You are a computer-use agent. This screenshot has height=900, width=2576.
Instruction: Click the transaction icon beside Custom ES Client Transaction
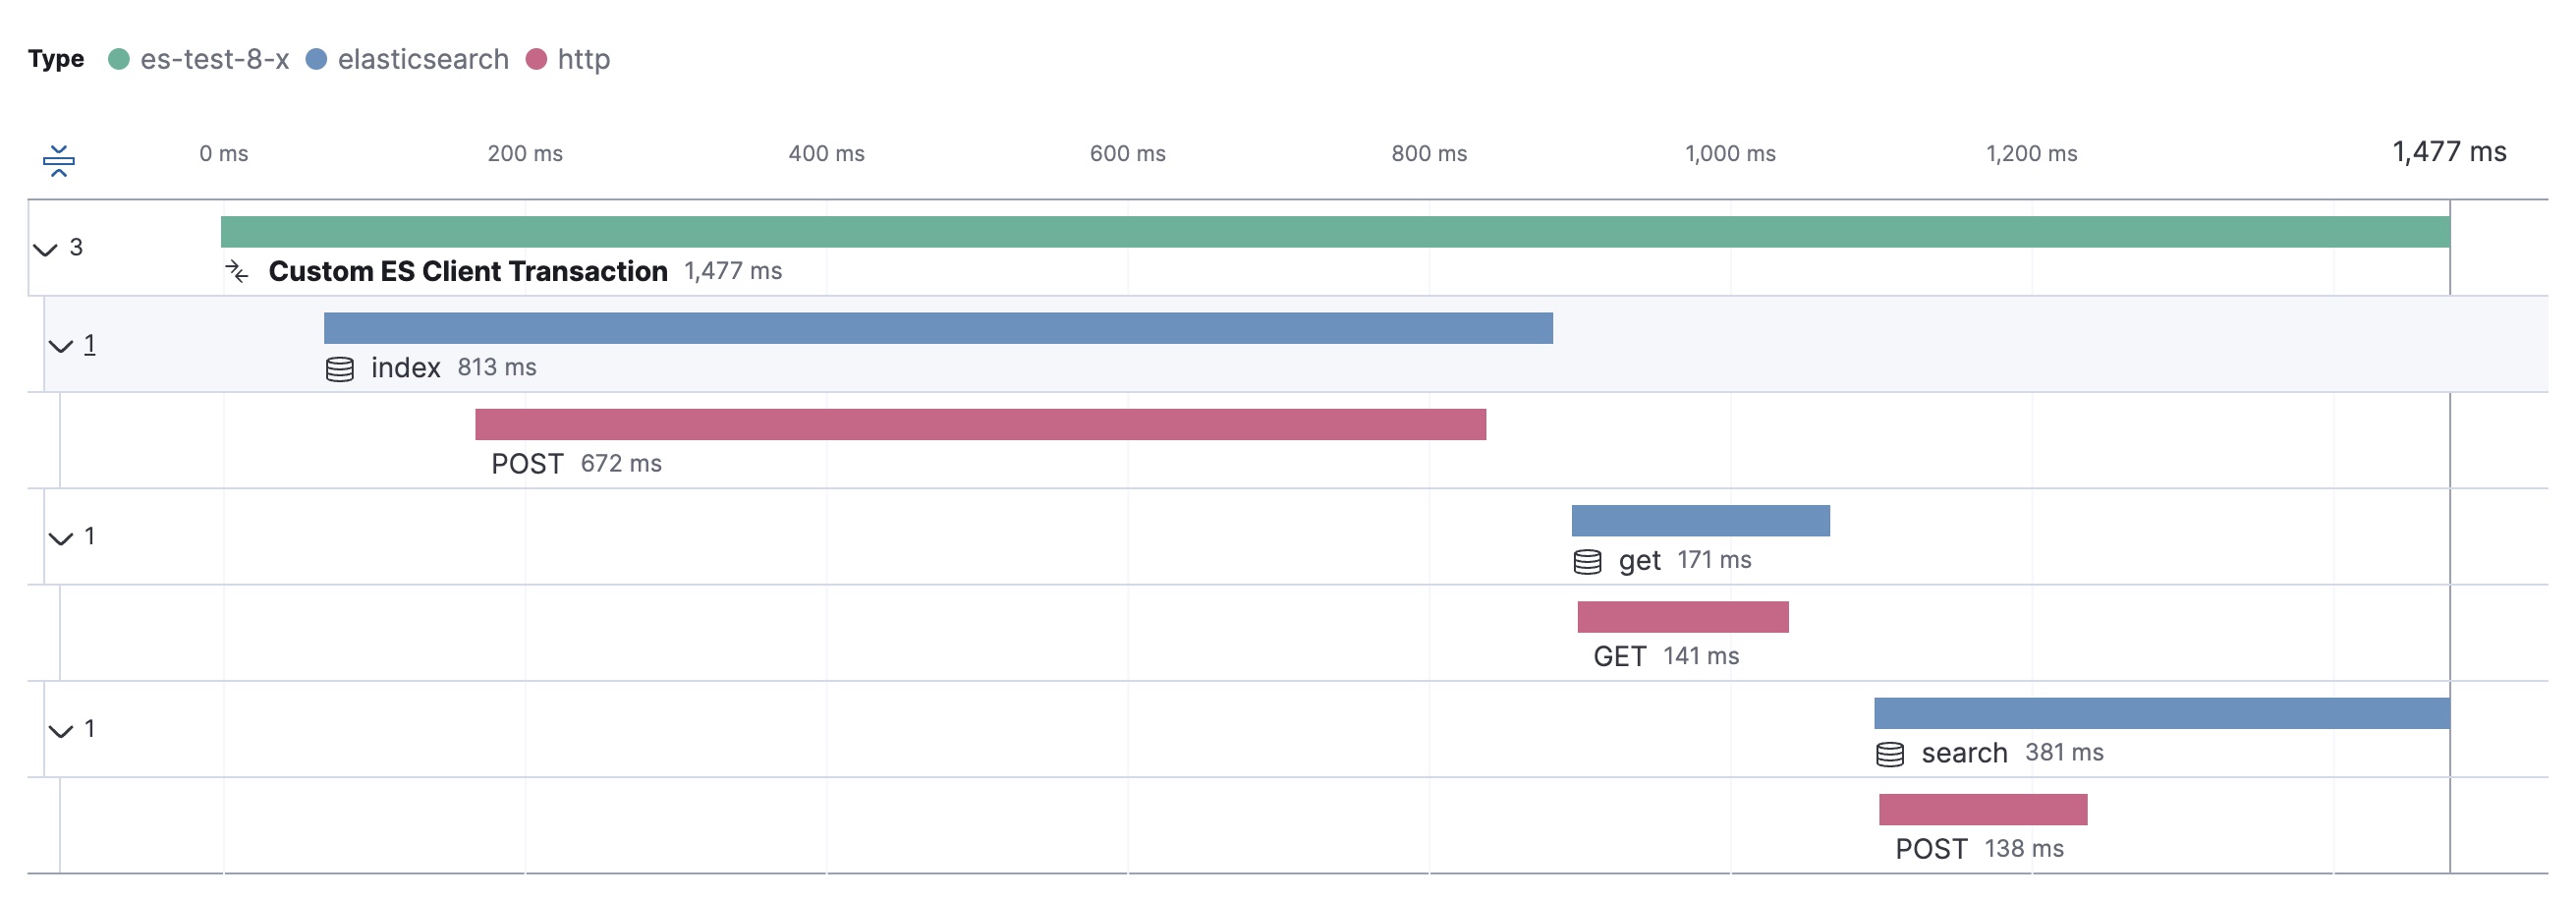(x=237, y=270)
